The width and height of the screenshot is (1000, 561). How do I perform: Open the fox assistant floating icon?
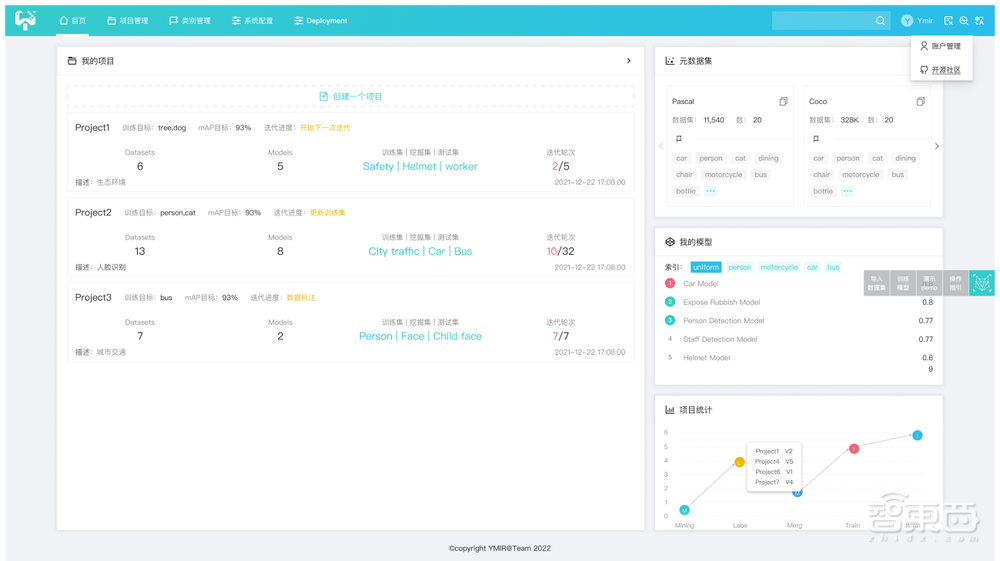983,283
